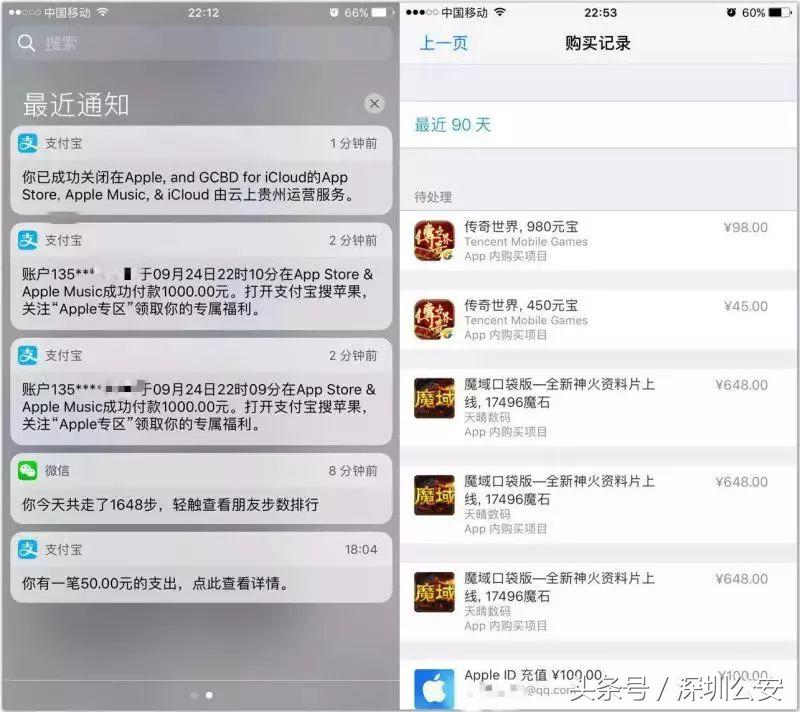This screenshot has width=800, height=712.
Task: Tap the 传奇世界 450元宝 game icon
Action: (x=434, y=320)
